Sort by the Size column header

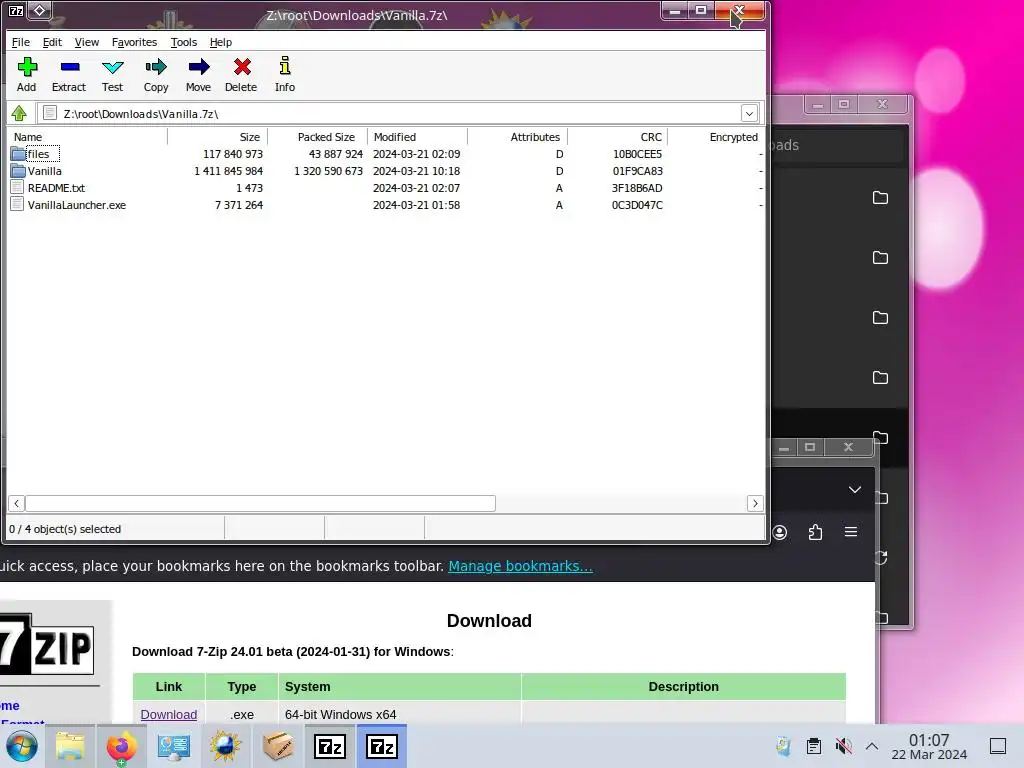[x=217, y=137]
